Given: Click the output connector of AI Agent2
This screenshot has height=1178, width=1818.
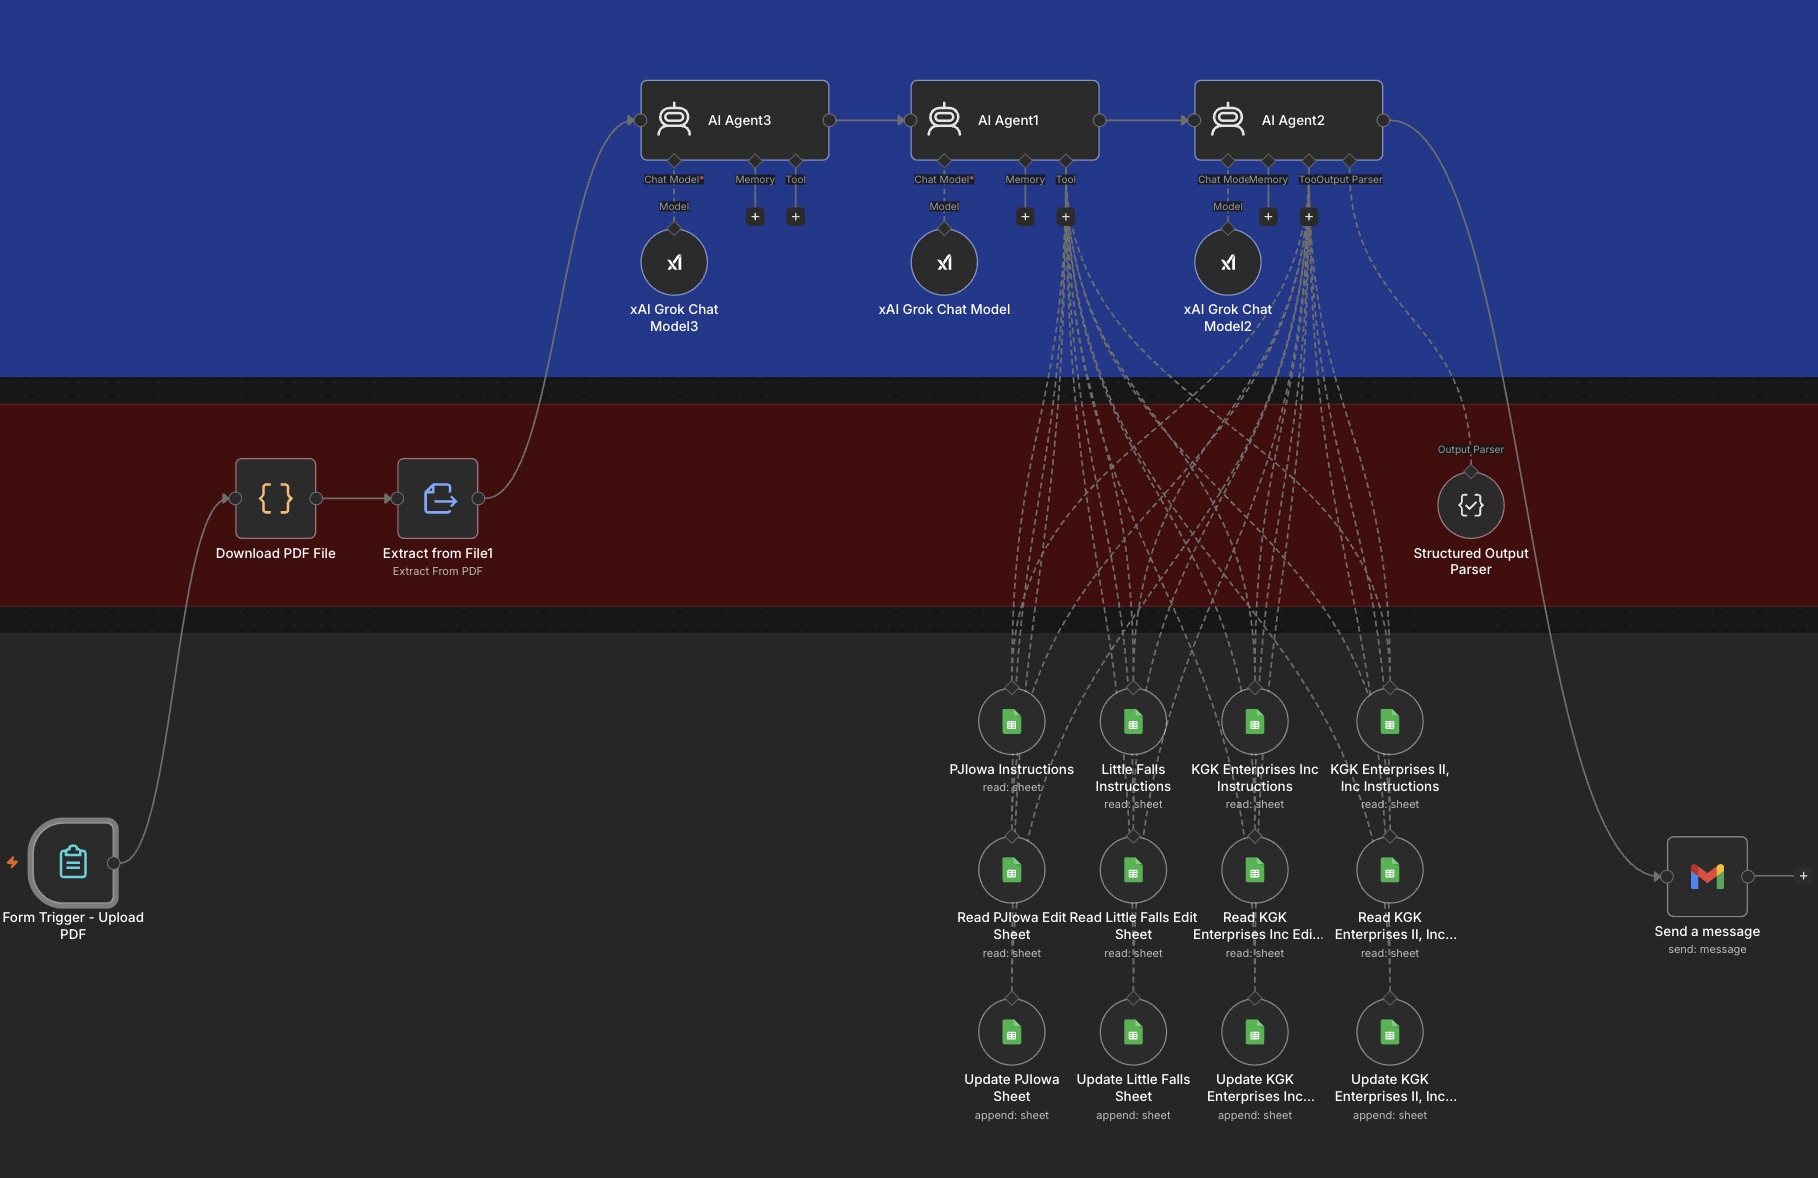Looking at the screenshot, I should tap(1383, 120).
